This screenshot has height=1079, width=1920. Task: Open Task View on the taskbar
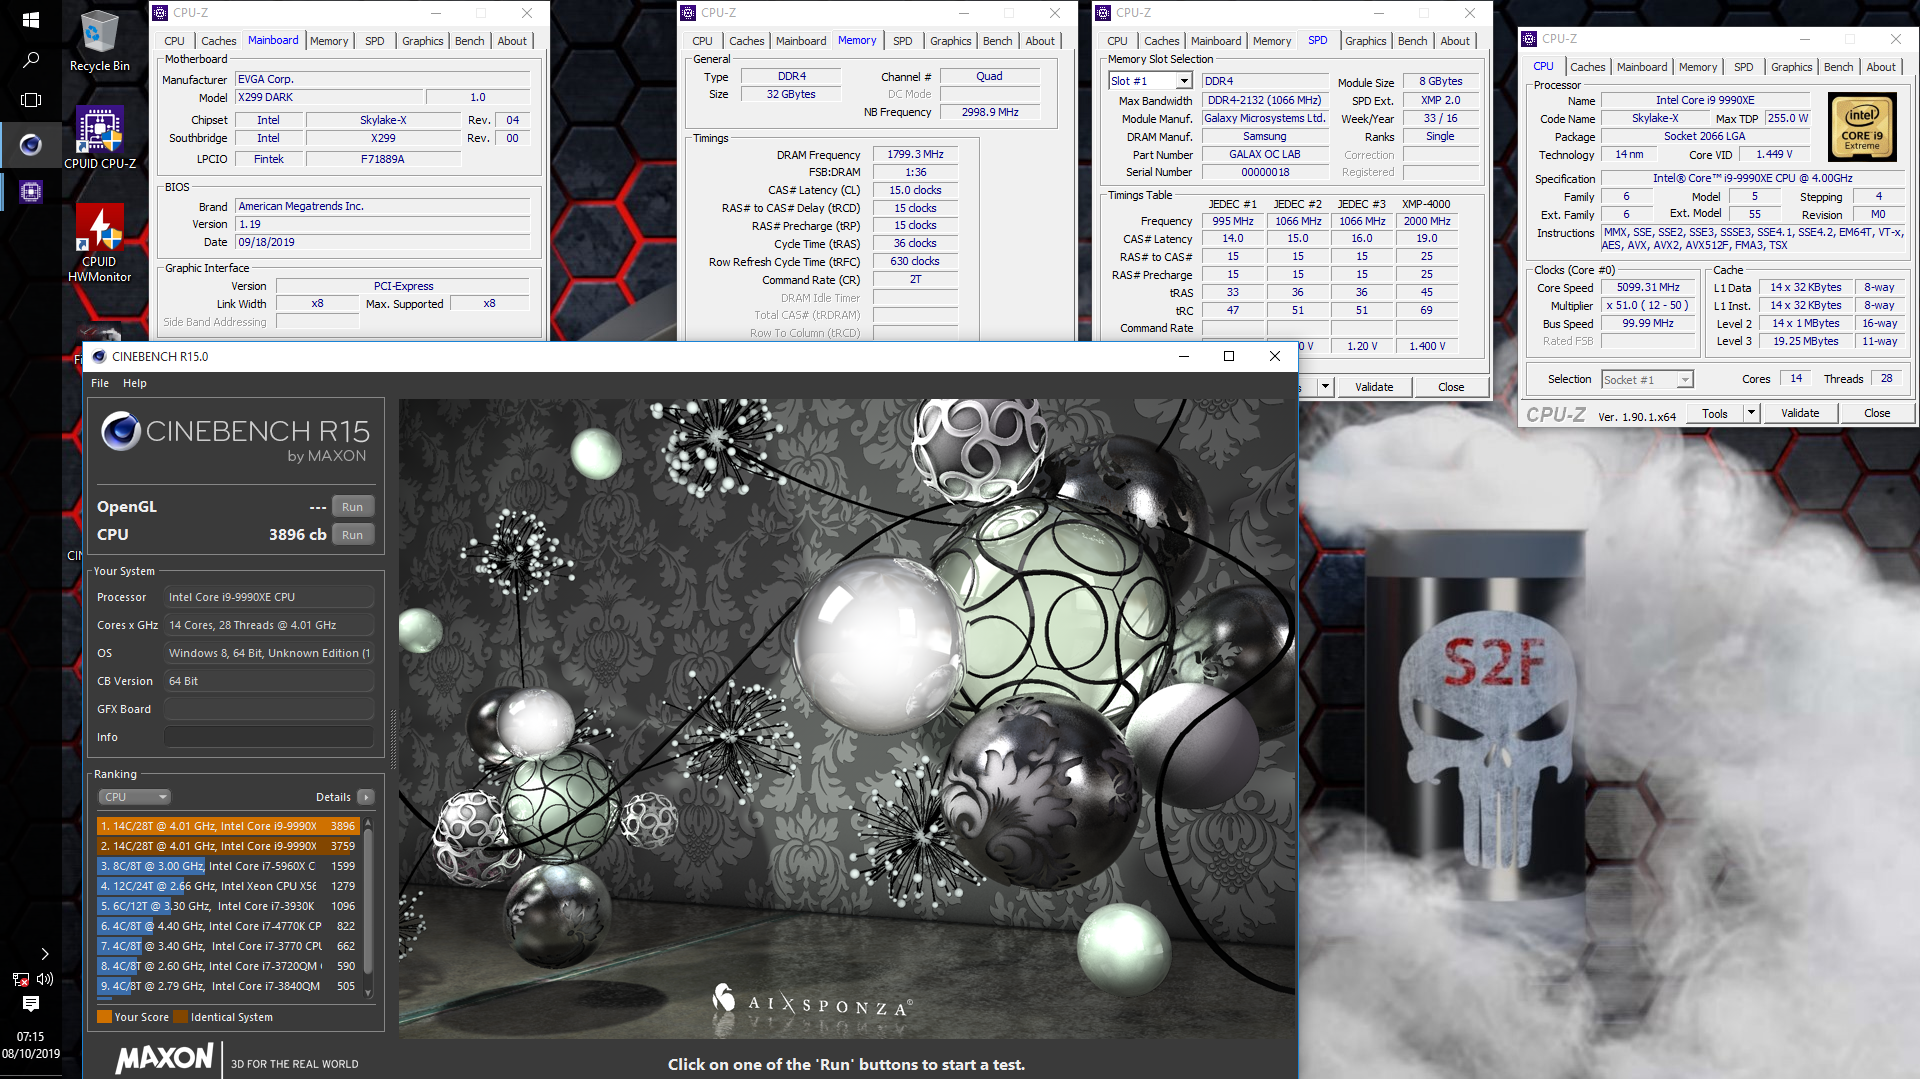[31, 100]
